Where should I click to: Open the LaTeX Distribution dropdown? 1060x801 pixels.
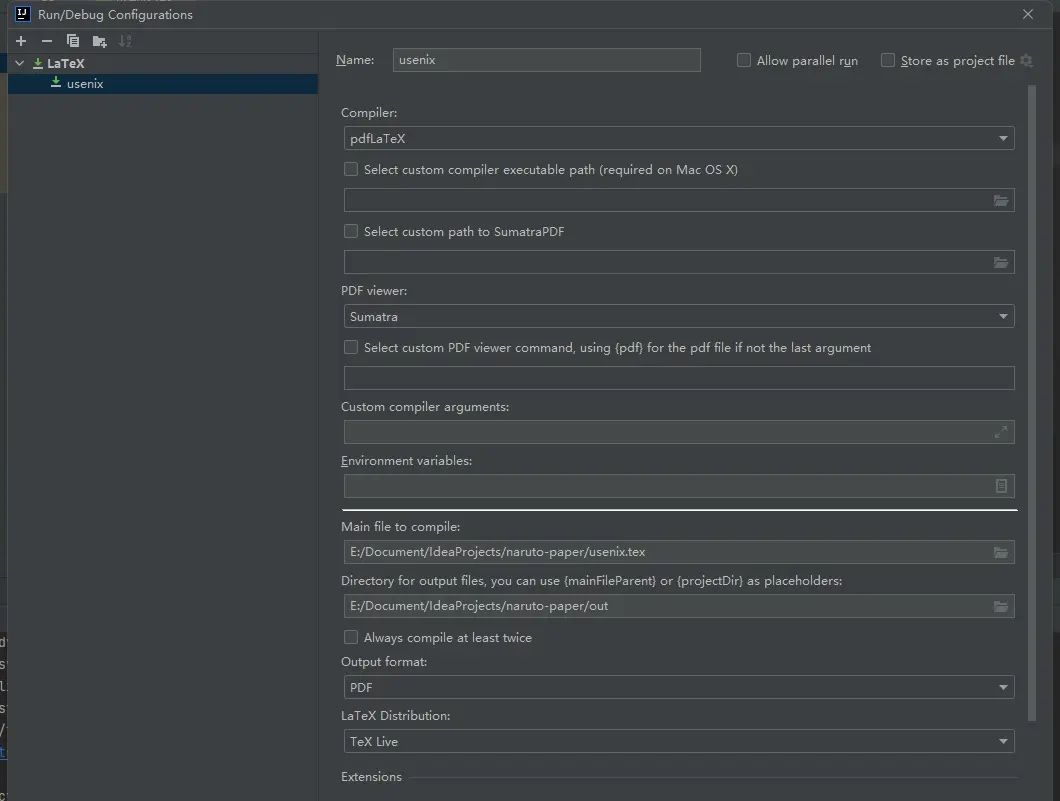1002,741
